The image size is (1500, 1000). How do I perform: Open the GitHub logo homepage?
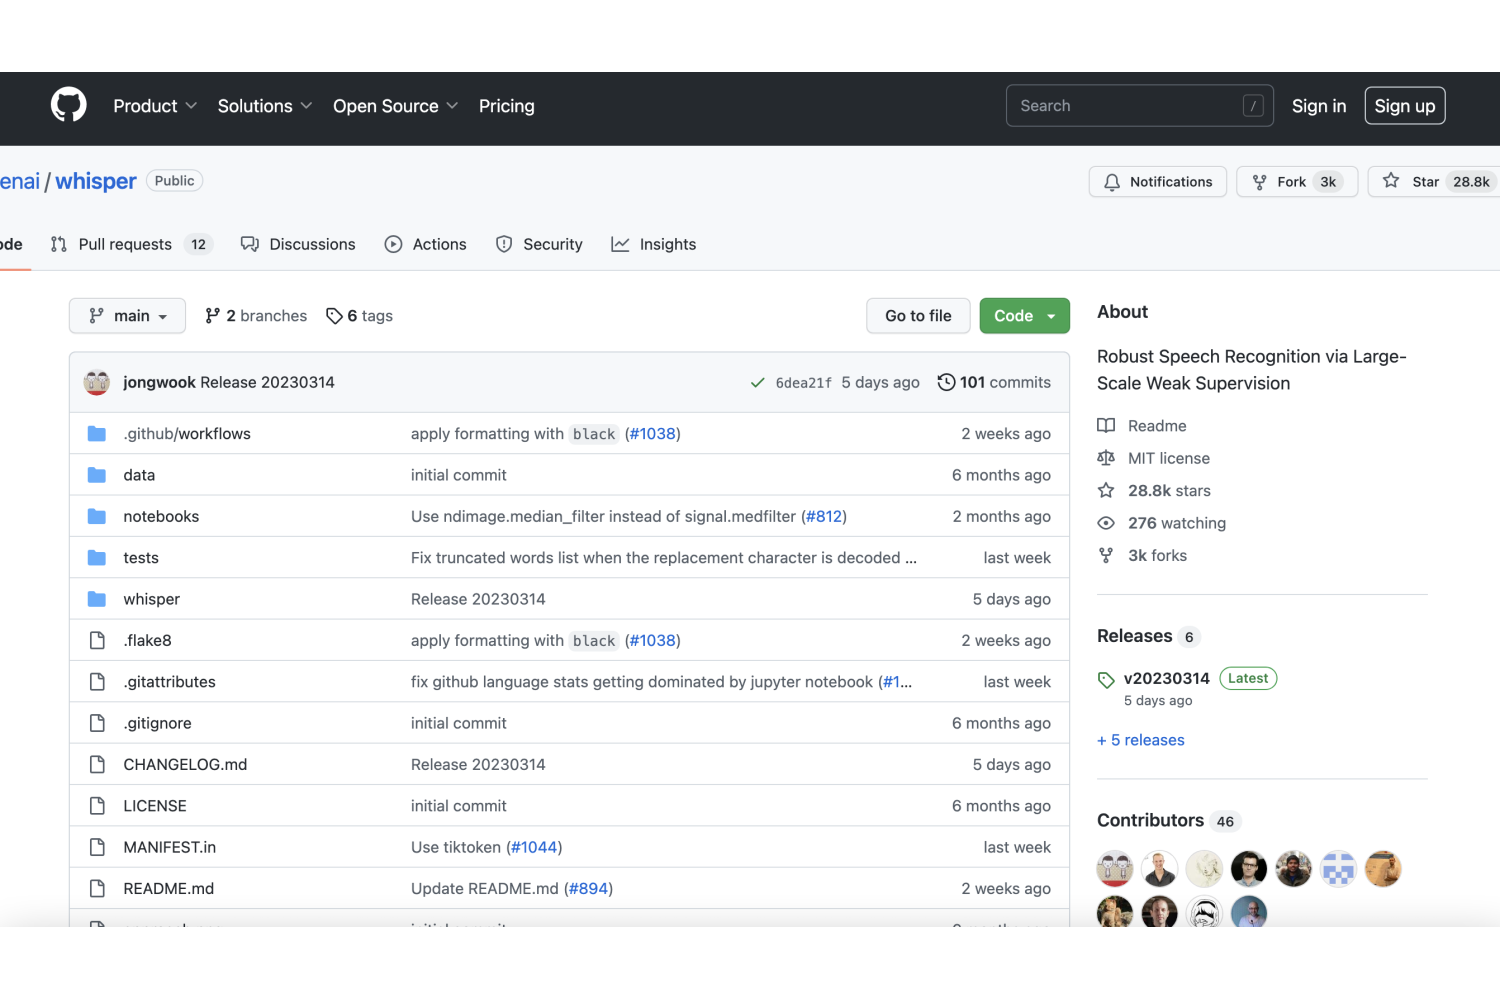click(x=69, y=105)
